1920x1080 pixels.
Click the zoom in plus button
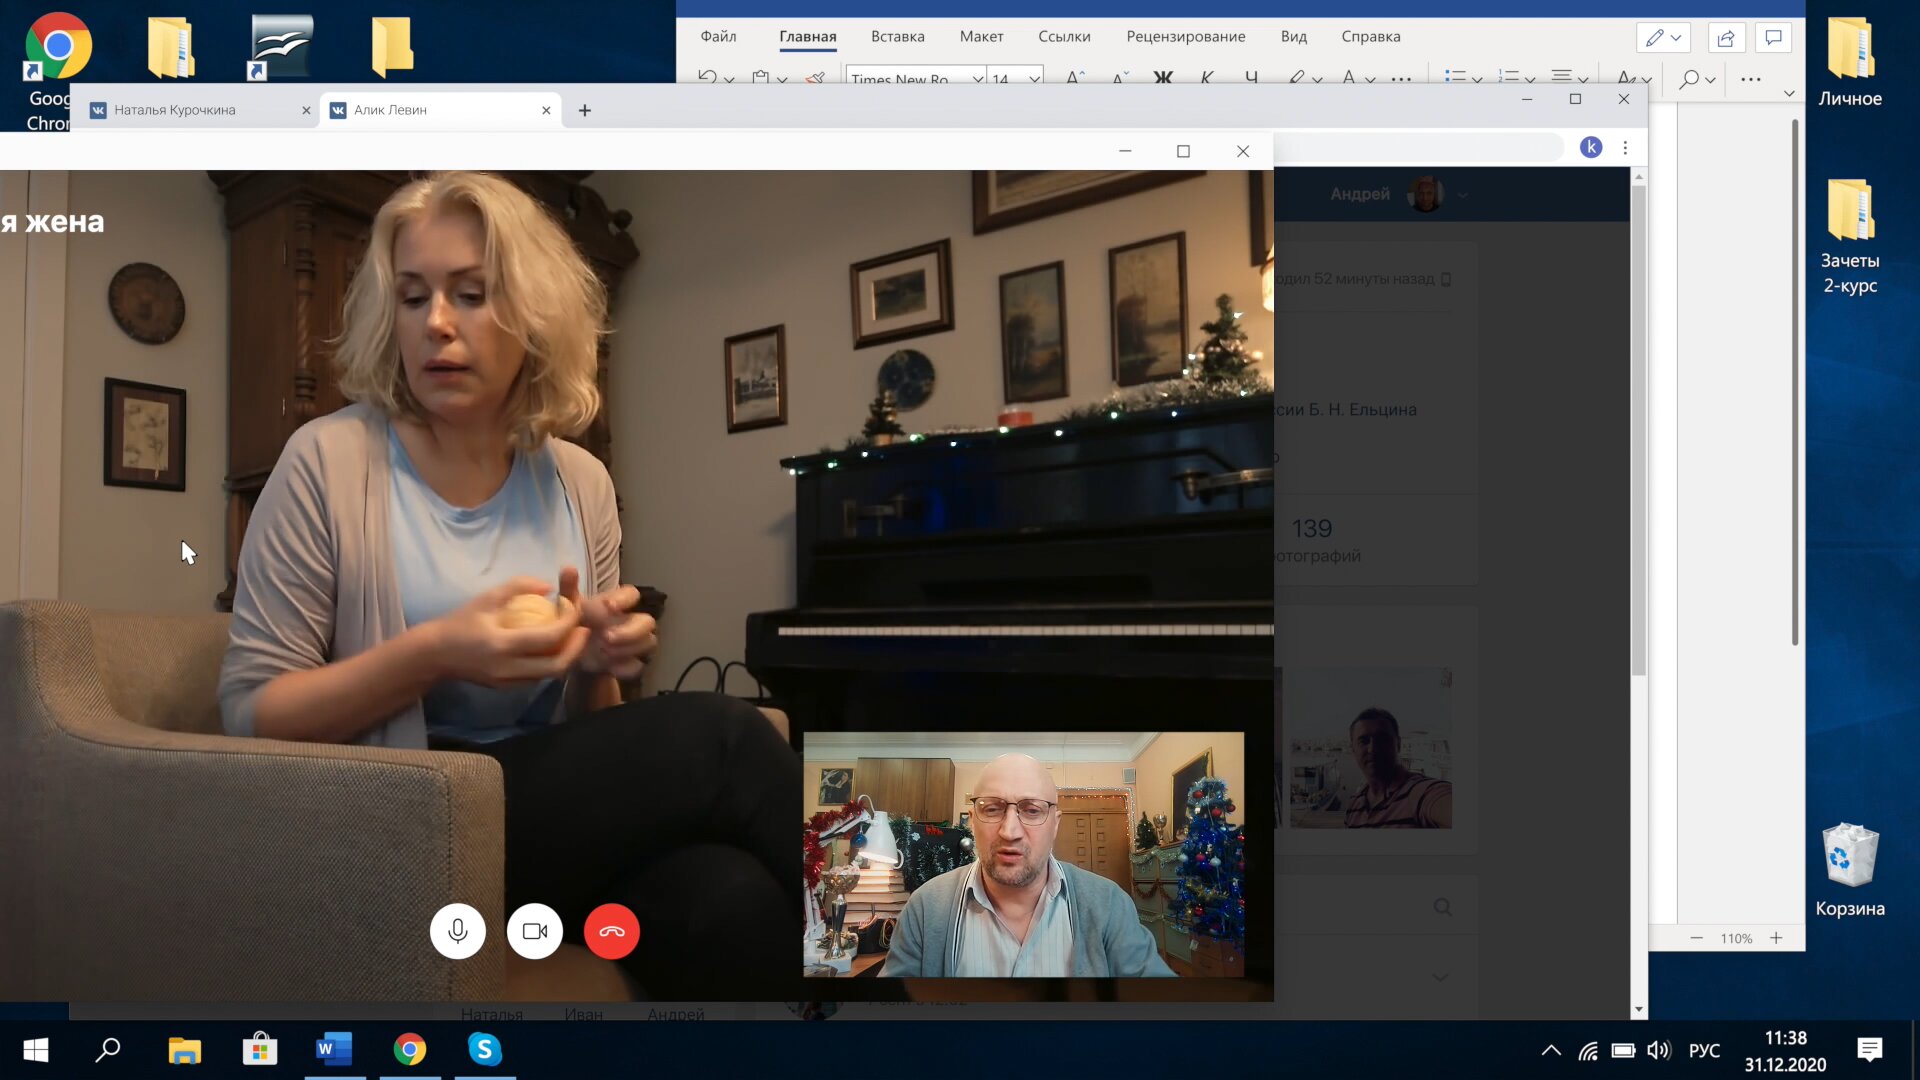click(x=1776, y=938)
